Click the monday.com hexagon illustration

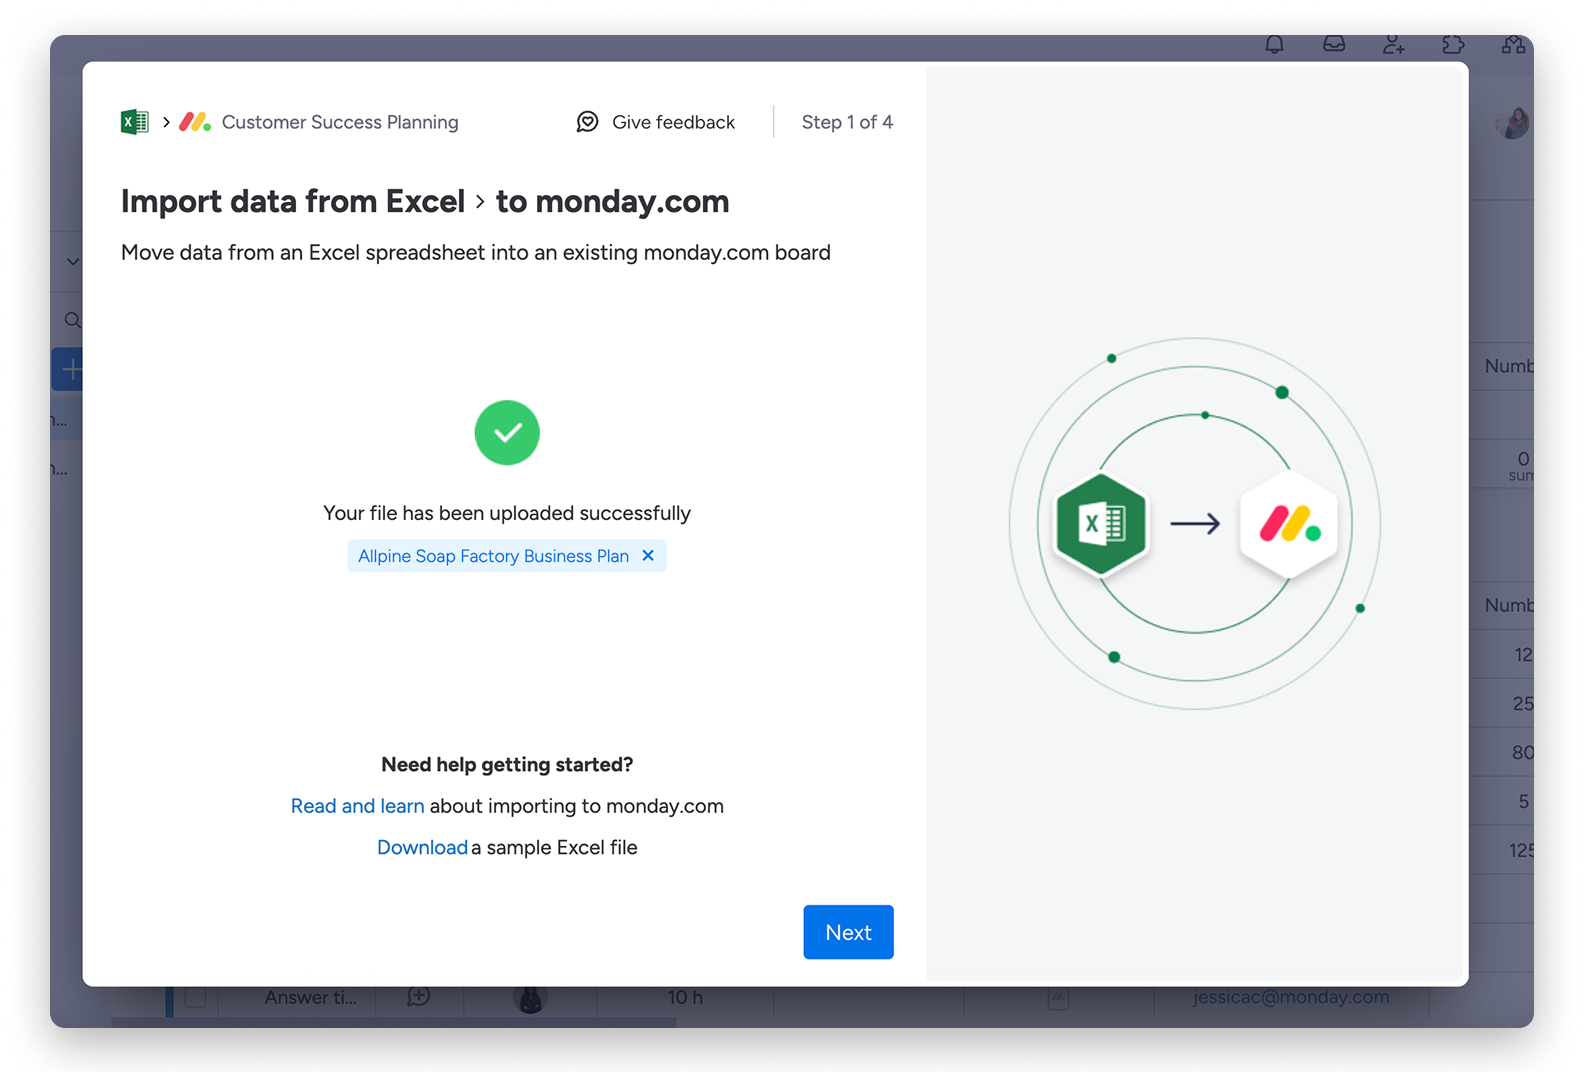(x=1289, y=524)
